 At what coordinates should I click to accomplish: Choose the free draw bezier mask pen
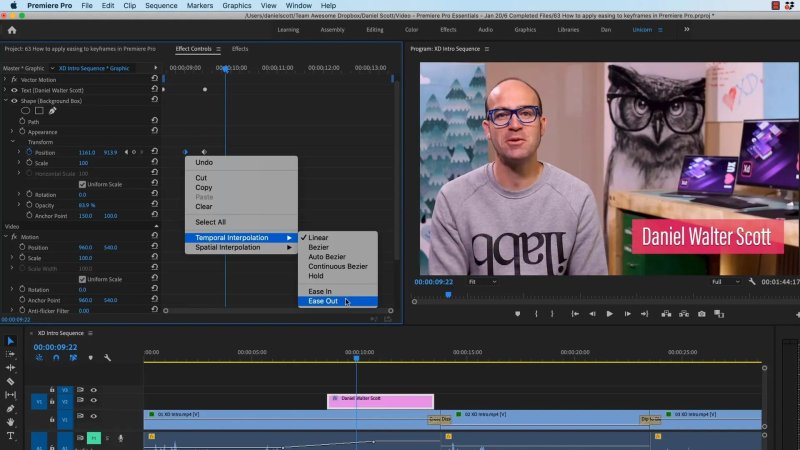[x=52, y=111]
